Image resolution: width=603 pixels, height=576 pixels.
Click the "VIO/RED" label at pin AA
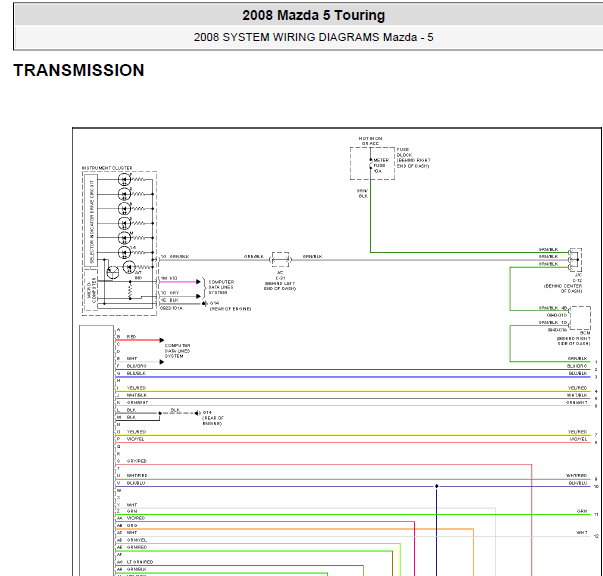[x=136, y=518]
